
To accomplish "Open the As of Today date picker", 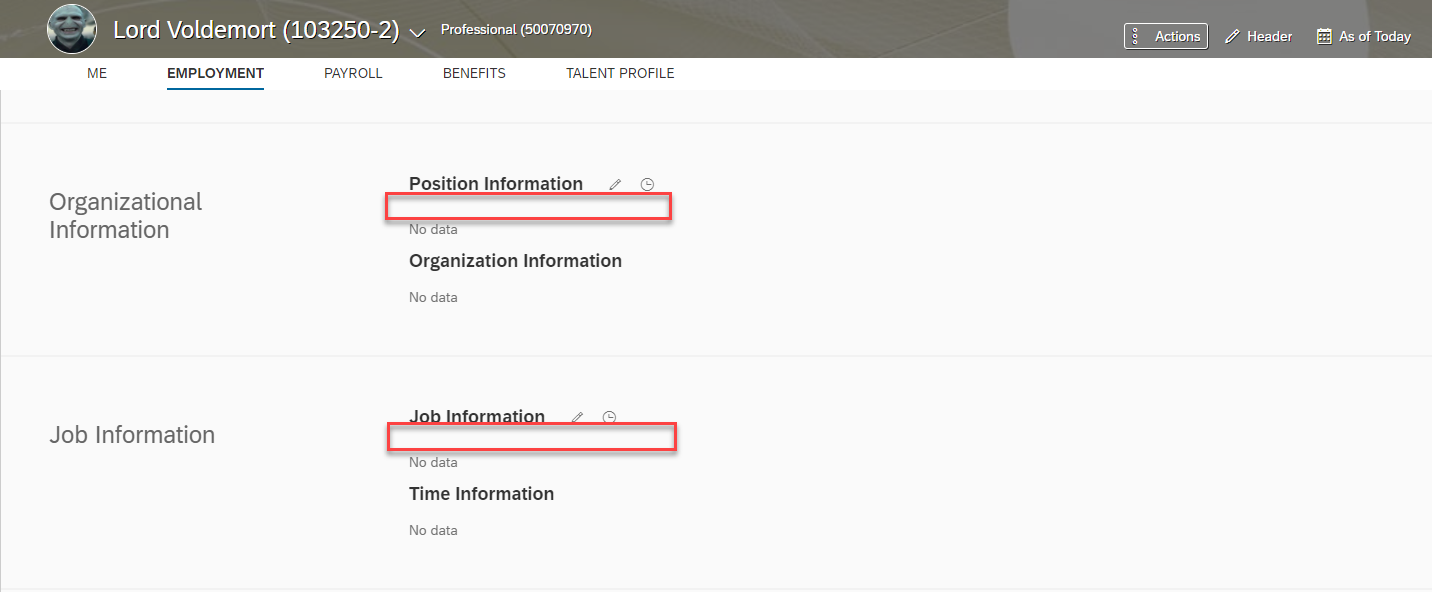I will (x=1363, y=36).
